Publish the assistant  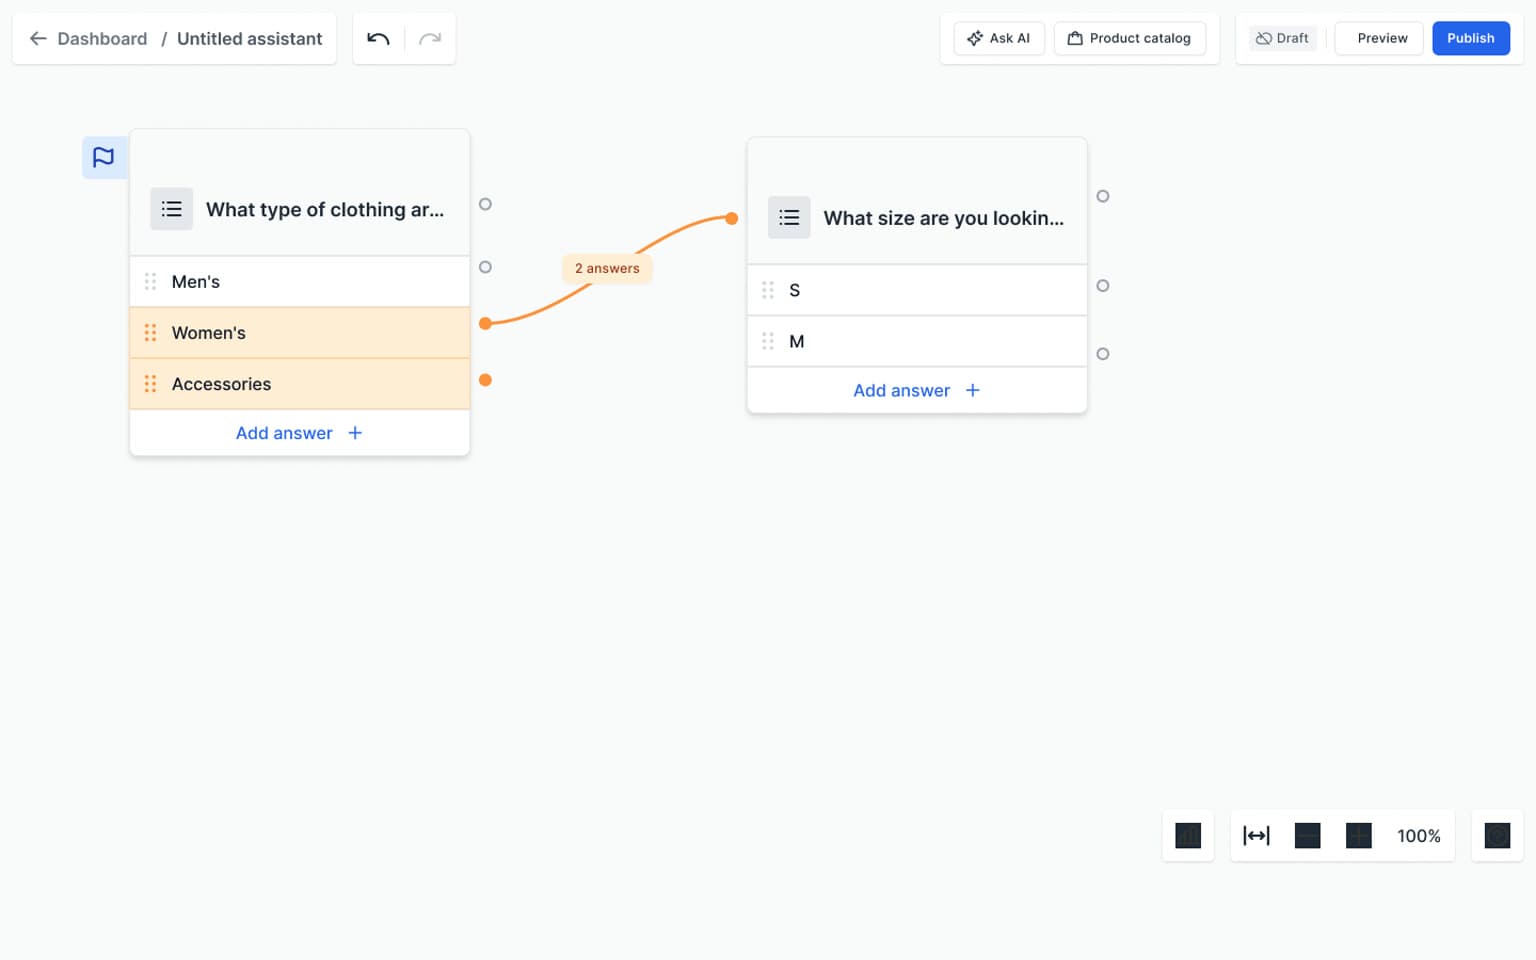click(x=1470, y=38)
